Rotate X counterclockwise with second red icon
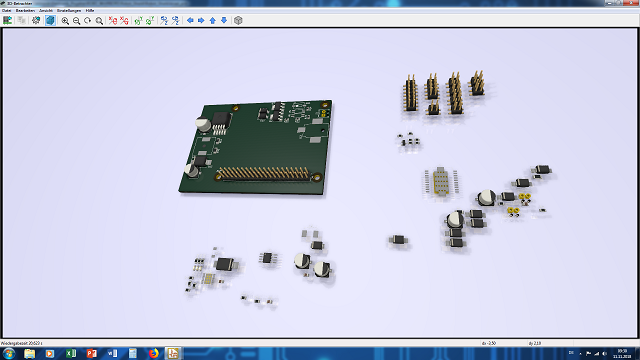Viewport: 640px width, 360px height. pyautogui.click(x=124, y=20)
